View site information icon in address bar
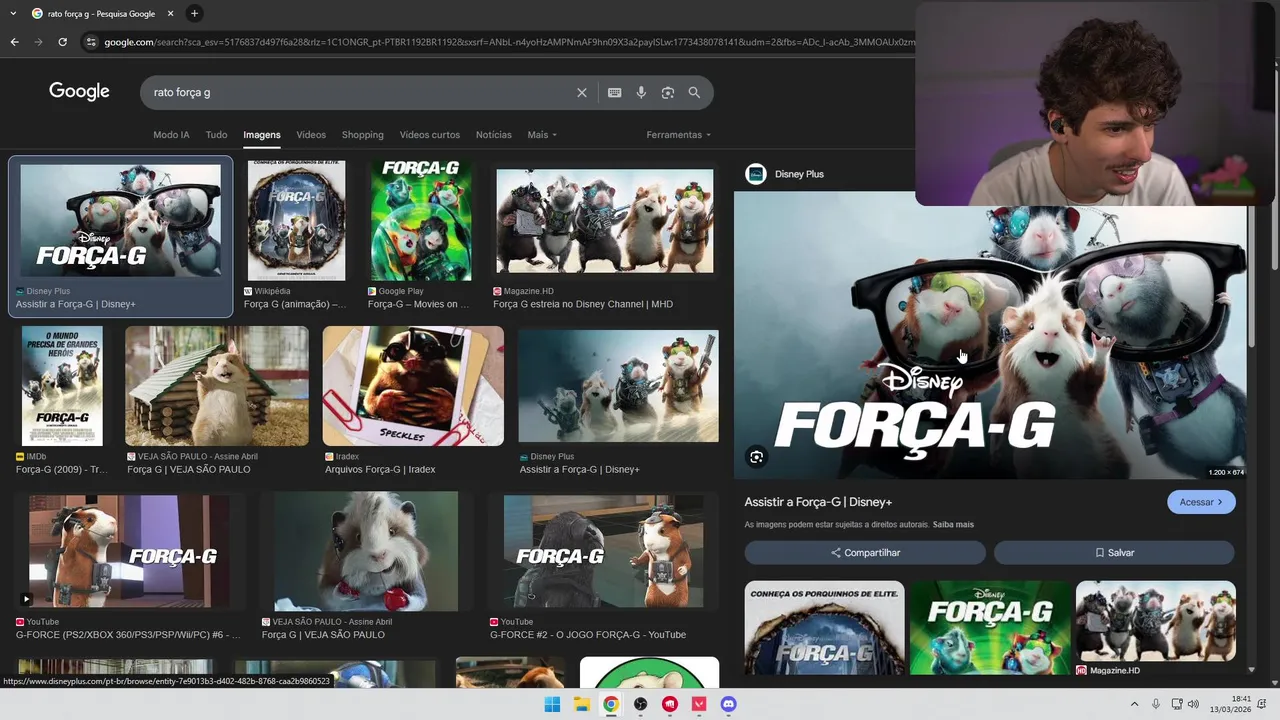The width and height of the screenshot is (1280, 720). 91,42
